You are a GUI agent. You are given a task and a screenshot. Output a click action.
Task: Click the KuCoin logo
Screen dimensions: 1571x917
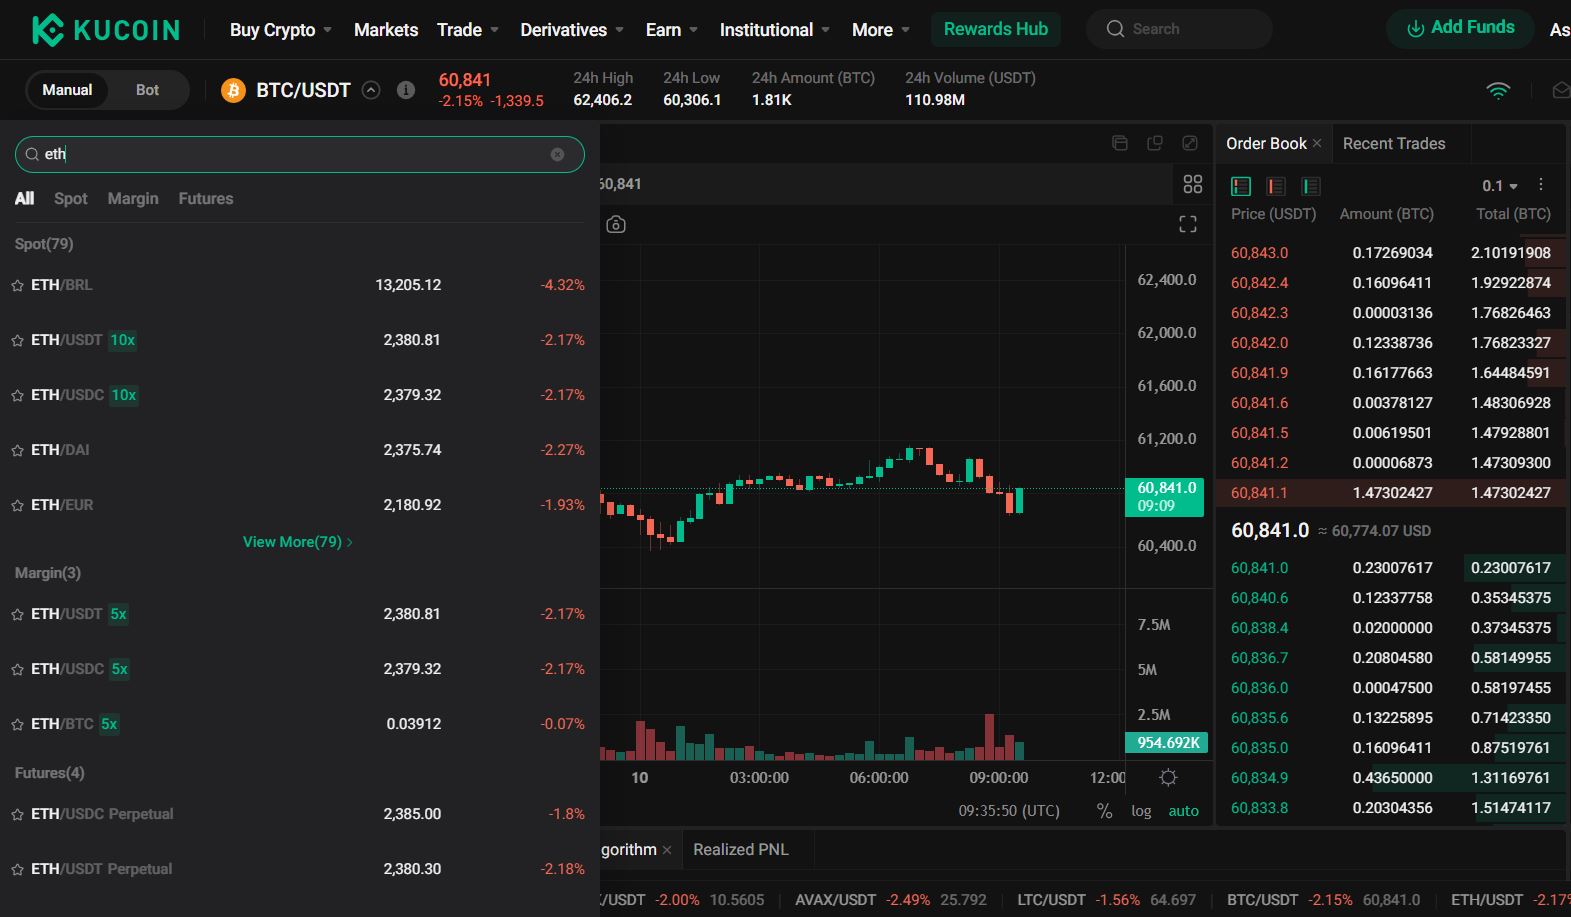(106, 30)
